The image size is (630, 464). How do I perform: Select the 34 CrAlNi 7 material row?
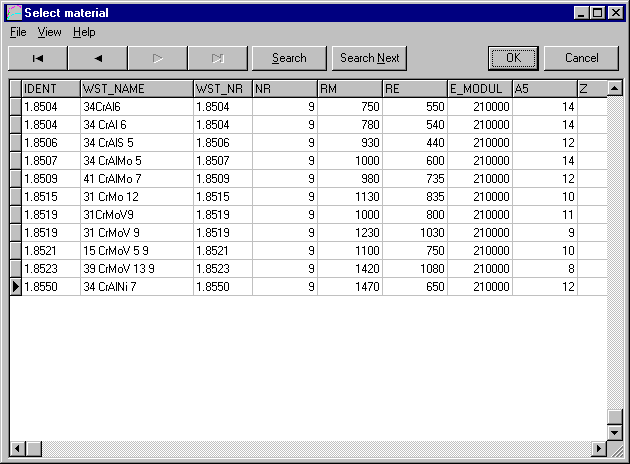136,287
